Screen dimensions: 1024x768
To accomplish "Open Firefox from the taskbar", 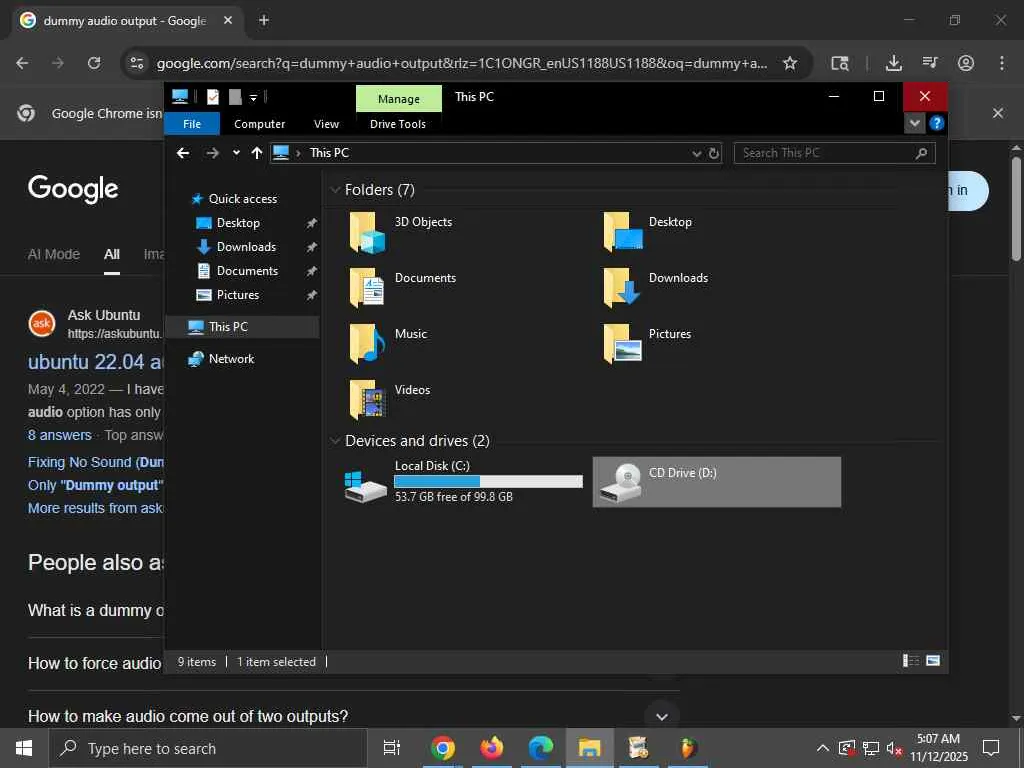I will [x=492, y=748].
